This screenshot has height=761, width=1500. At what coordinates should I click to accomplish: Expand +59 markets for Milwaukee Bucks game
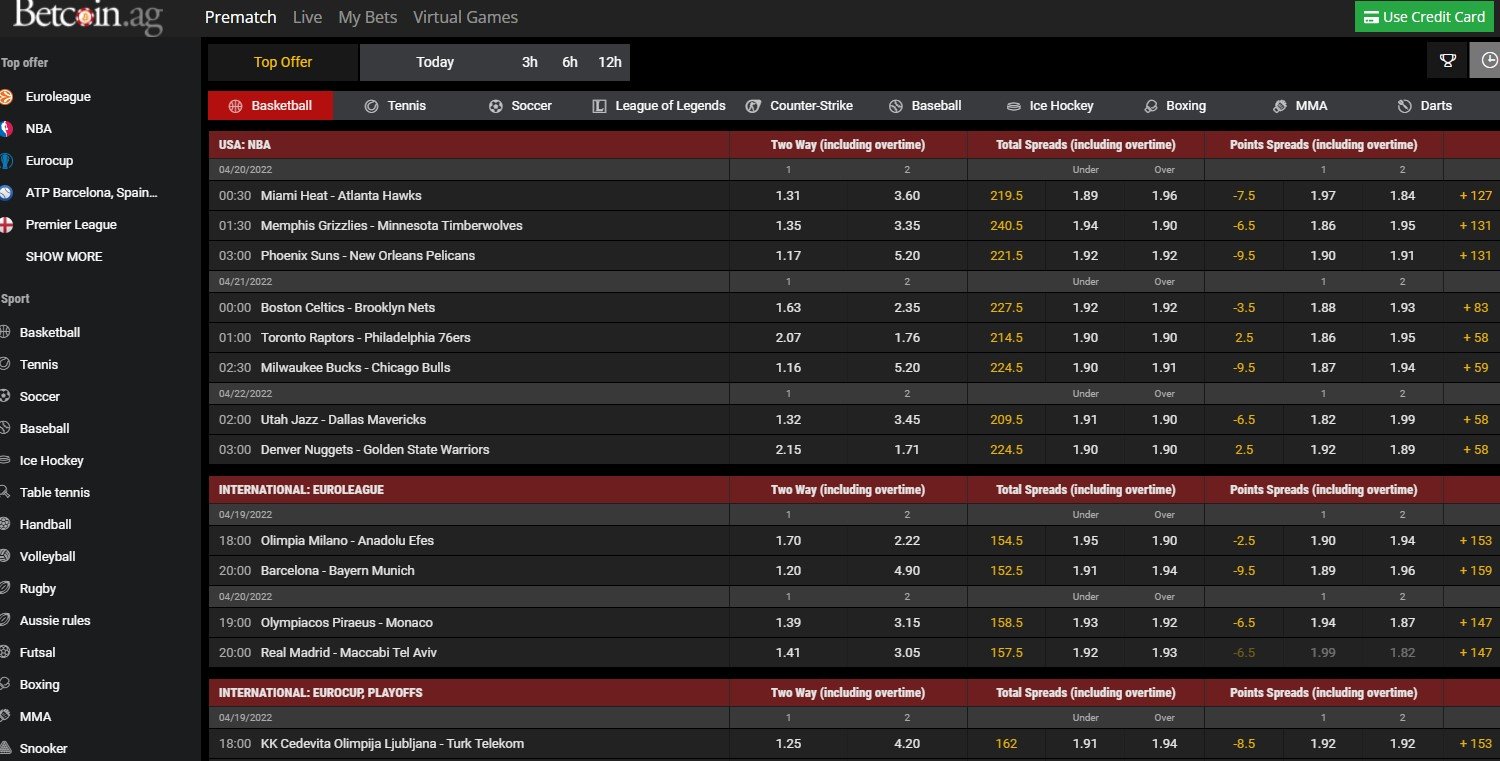click(x=1475, y=368)
